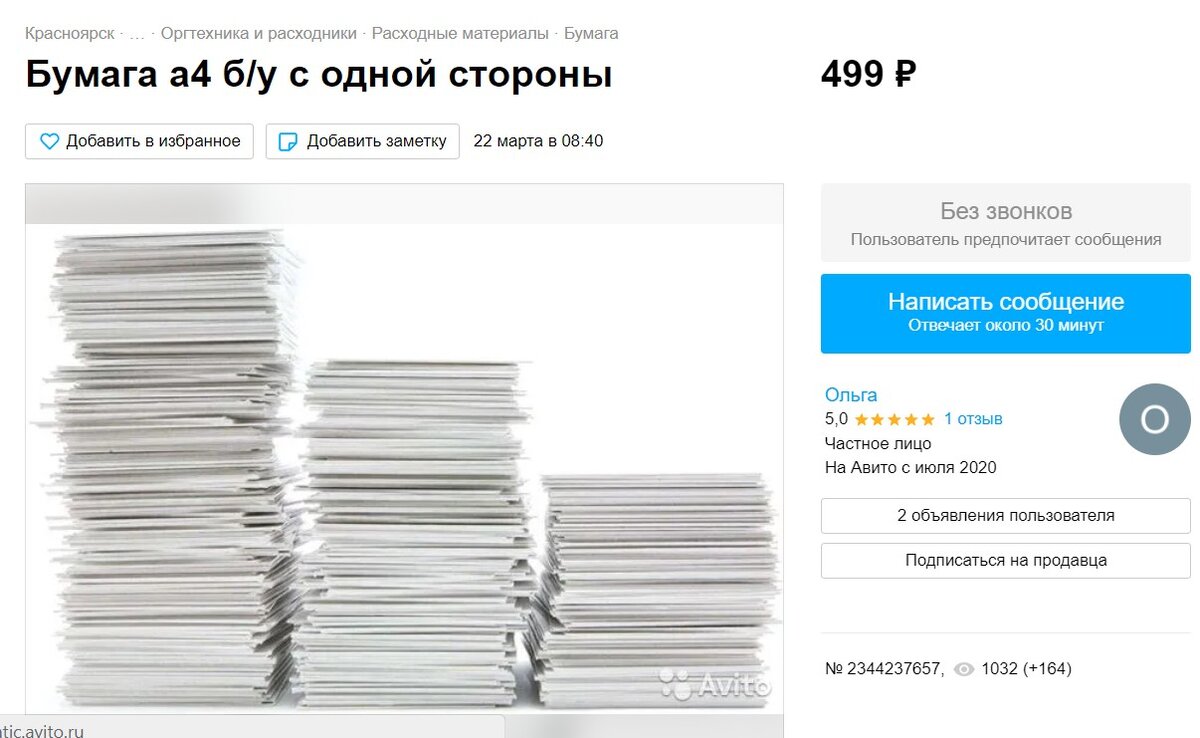The image size is (1200, 738).
Task: Click the Написать сообщение blue button
Action: 1006,313
